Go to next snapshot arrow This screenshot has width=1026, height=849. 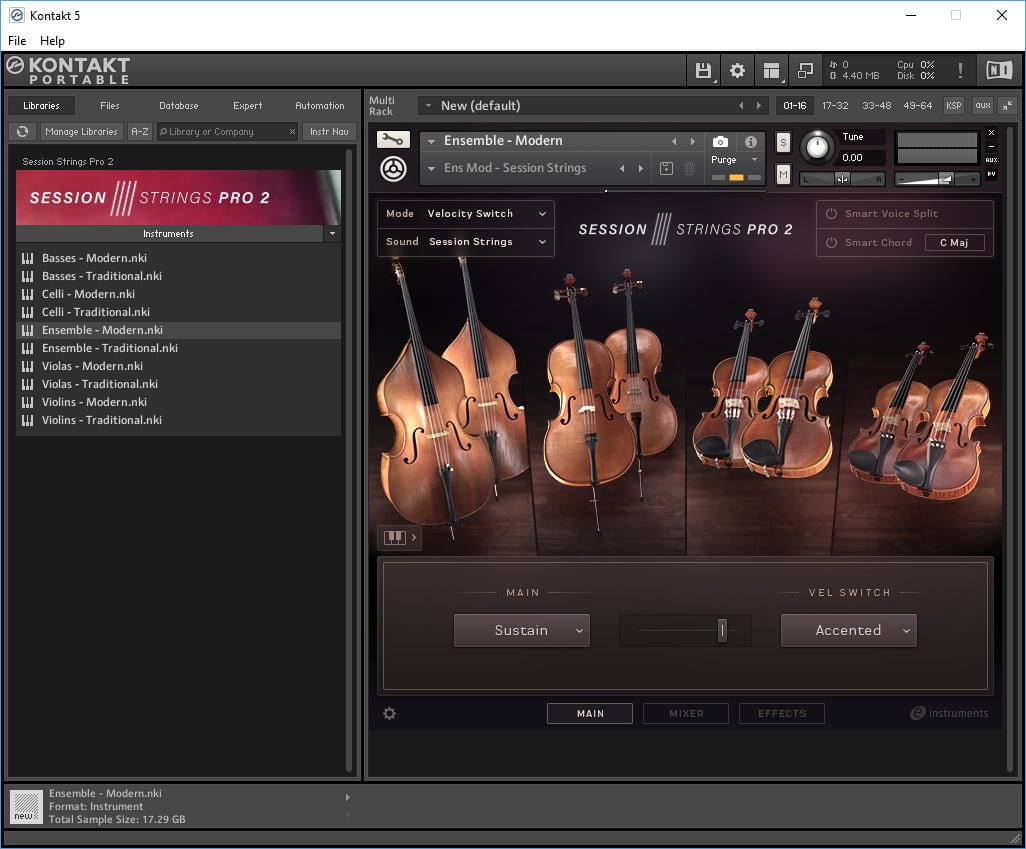(641, 168)
